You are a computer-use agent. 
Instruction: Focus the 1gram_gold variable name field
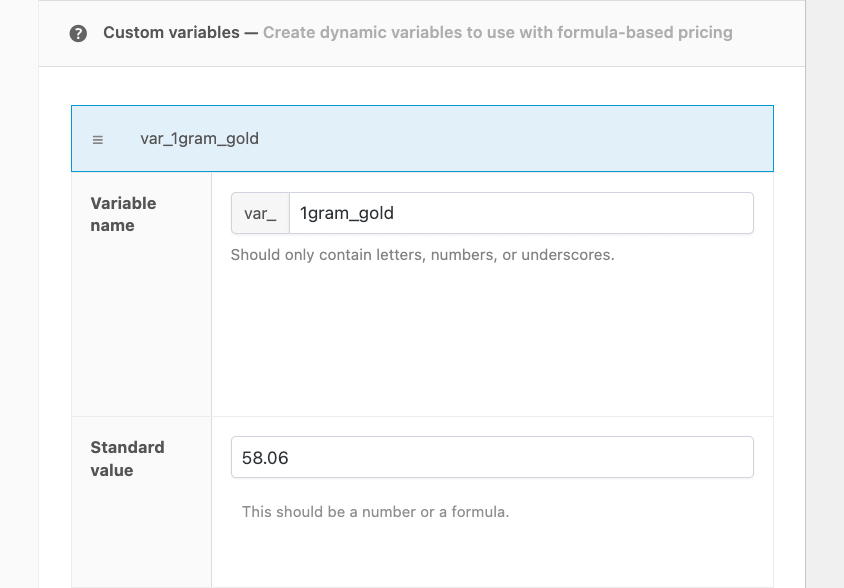click(520, 213)
